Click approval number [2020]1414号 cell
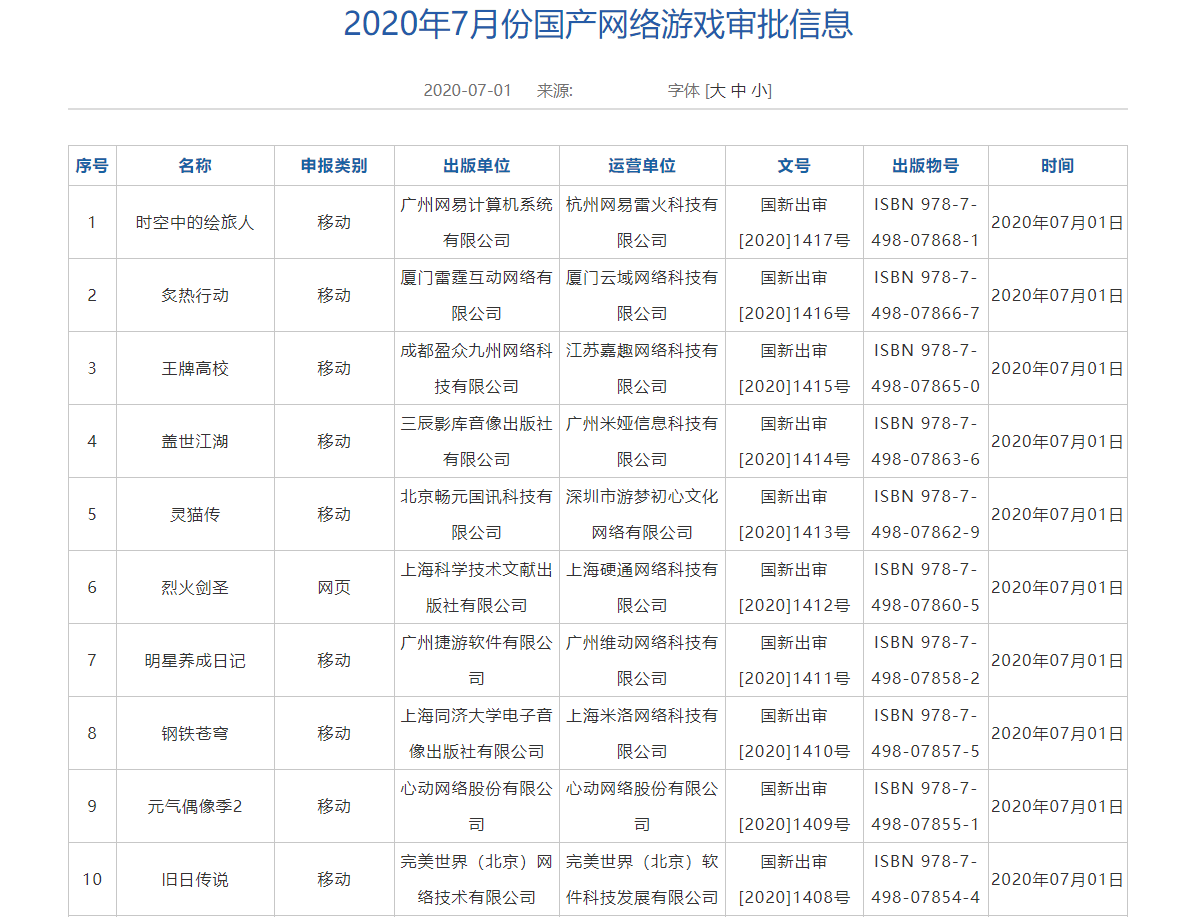 click(794, 441)
